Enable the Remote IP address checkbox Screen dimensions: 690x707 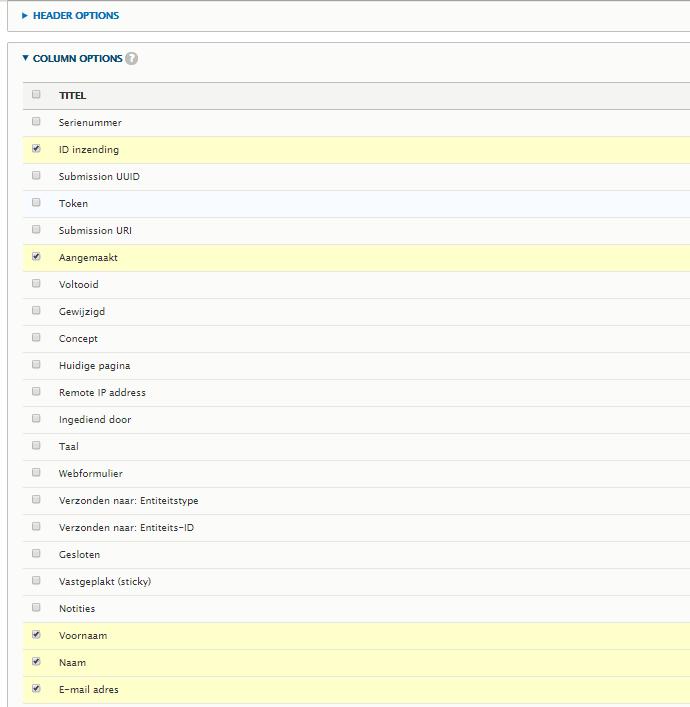(x=37, y=392)
